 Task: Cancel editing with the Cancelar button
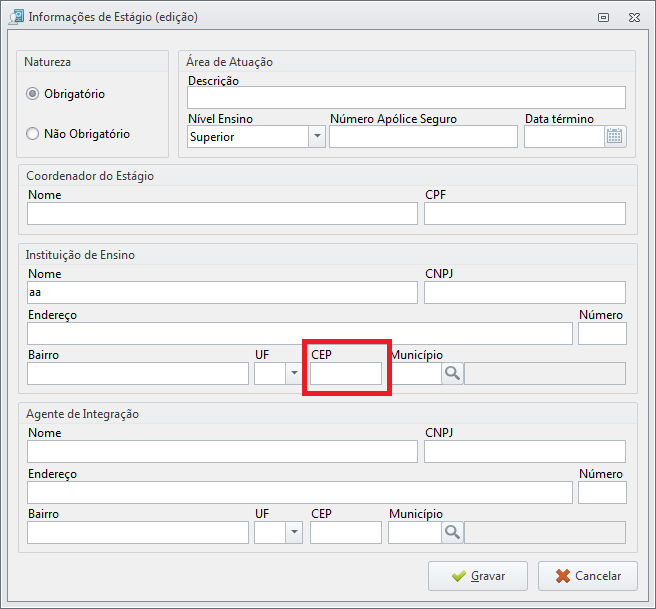(588, 576)
